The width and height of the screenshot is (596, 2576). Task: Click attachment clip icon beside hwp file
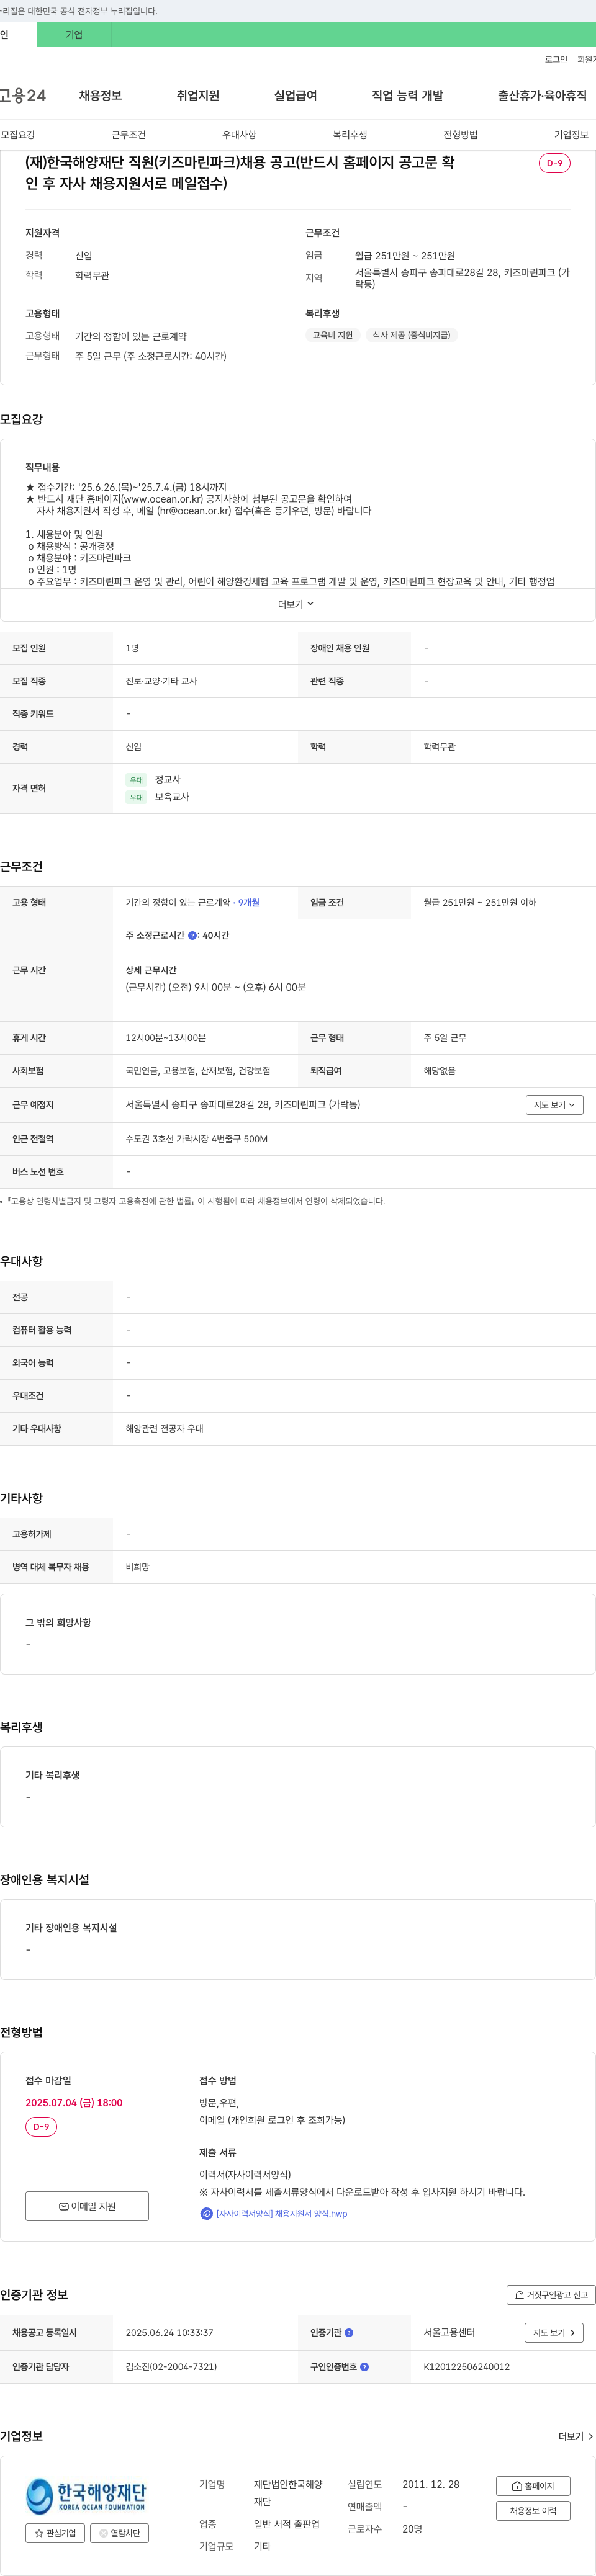click(206, 2214)
